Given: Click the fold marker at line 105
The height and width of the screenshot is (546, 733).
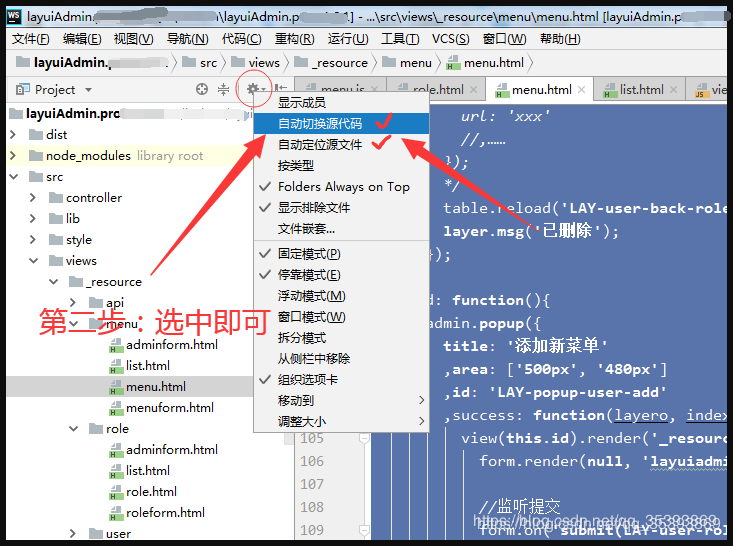Looking at the screenshot, I should (364, 438).
